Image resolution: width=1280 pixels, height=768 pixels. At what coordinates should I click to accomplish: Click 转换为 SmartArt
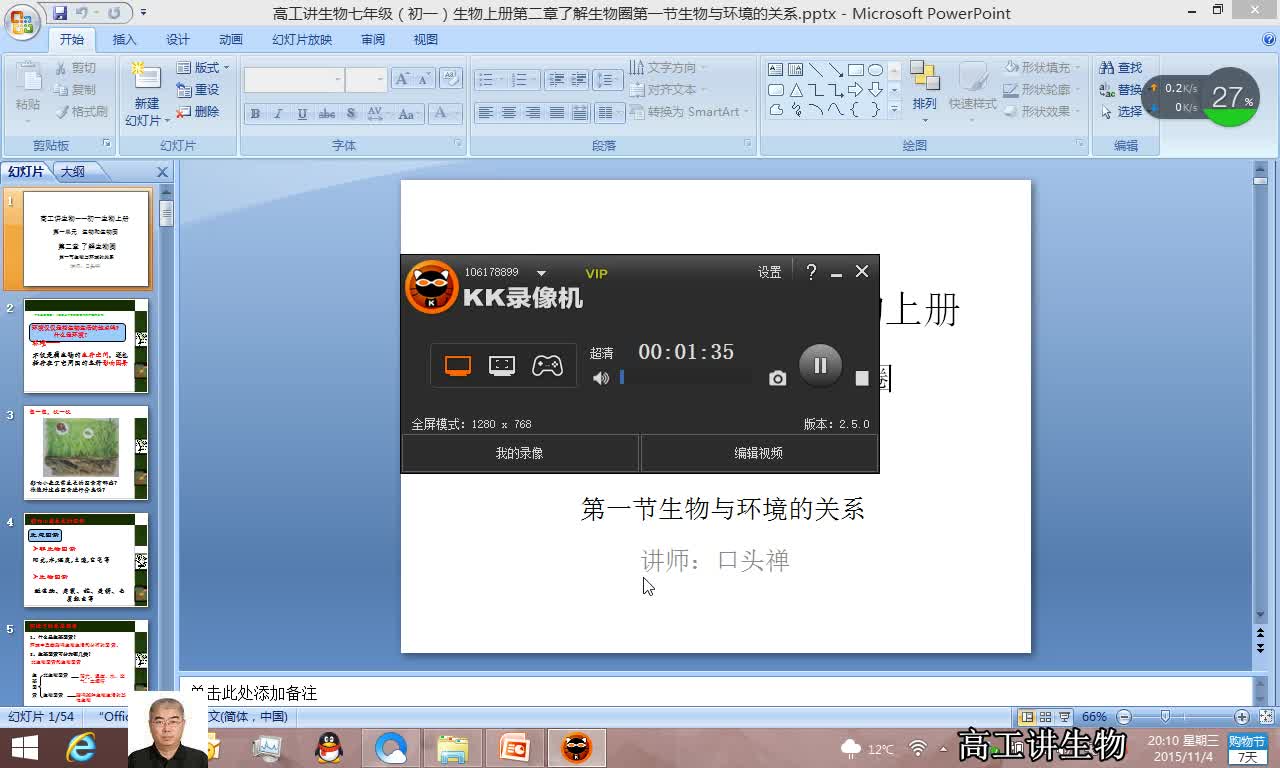click(689, 112)
